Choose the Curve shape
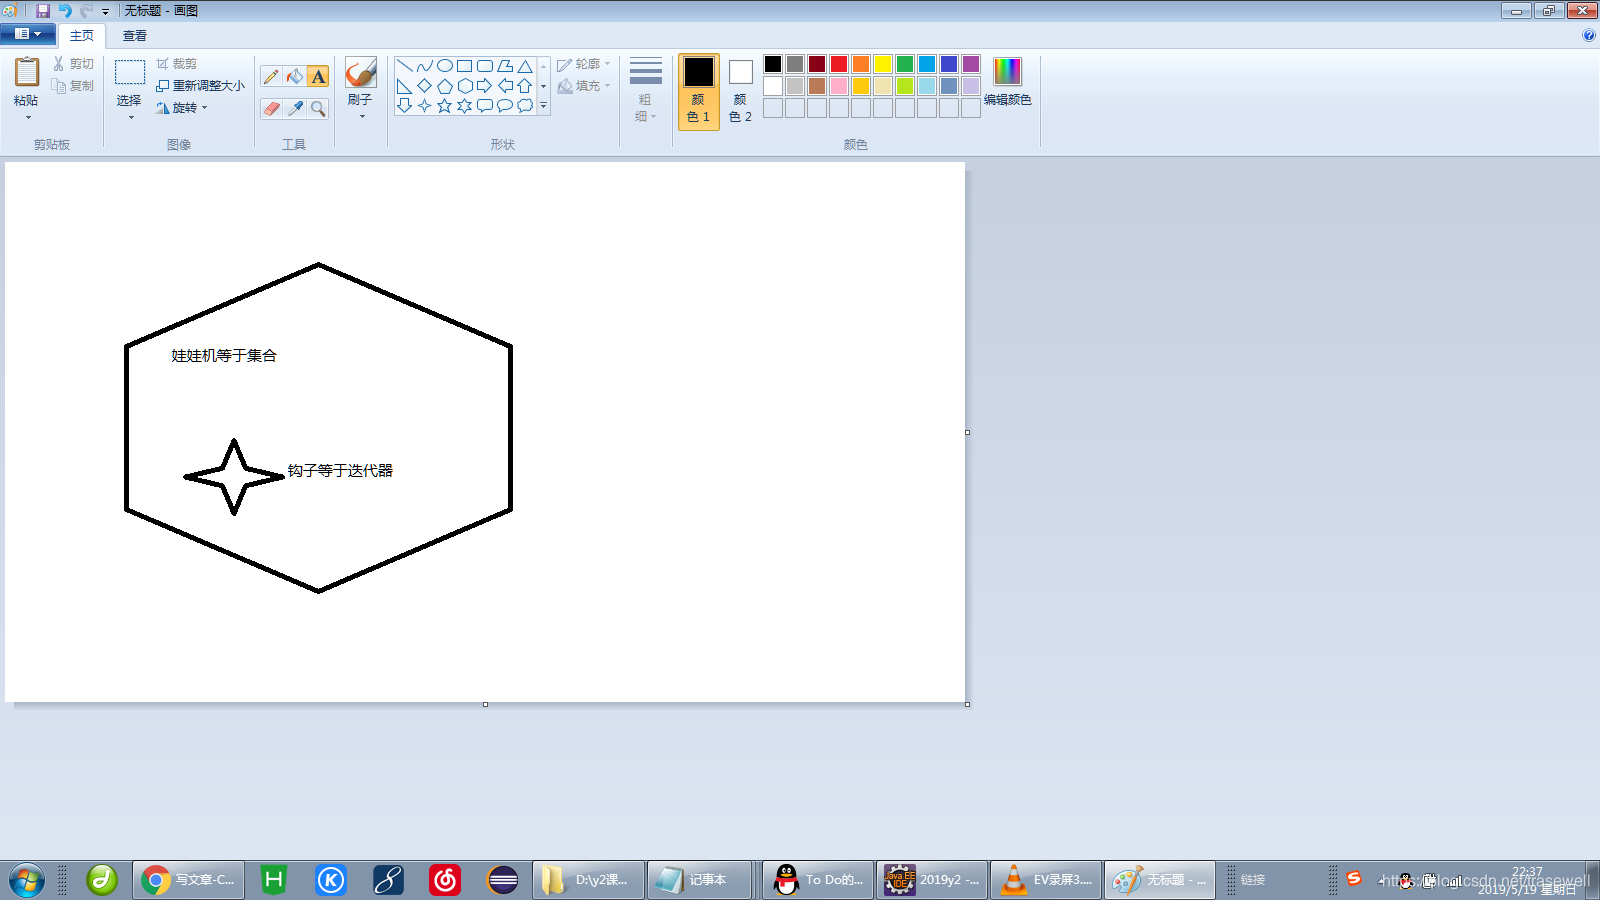This screenshot has width=1600, height=900. coord(425,66)
